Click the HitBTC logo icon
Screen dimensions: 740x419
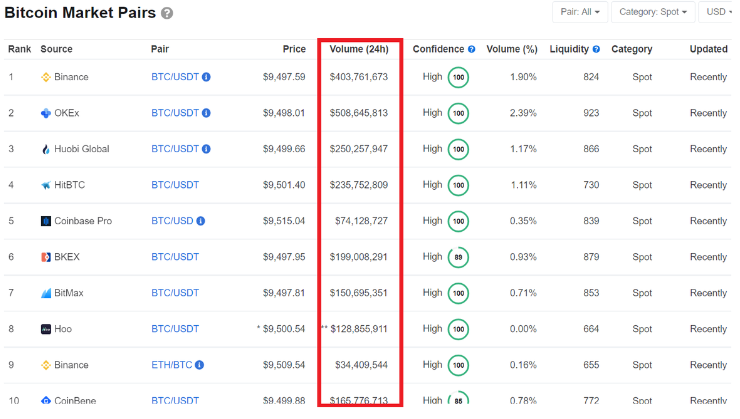46,185
